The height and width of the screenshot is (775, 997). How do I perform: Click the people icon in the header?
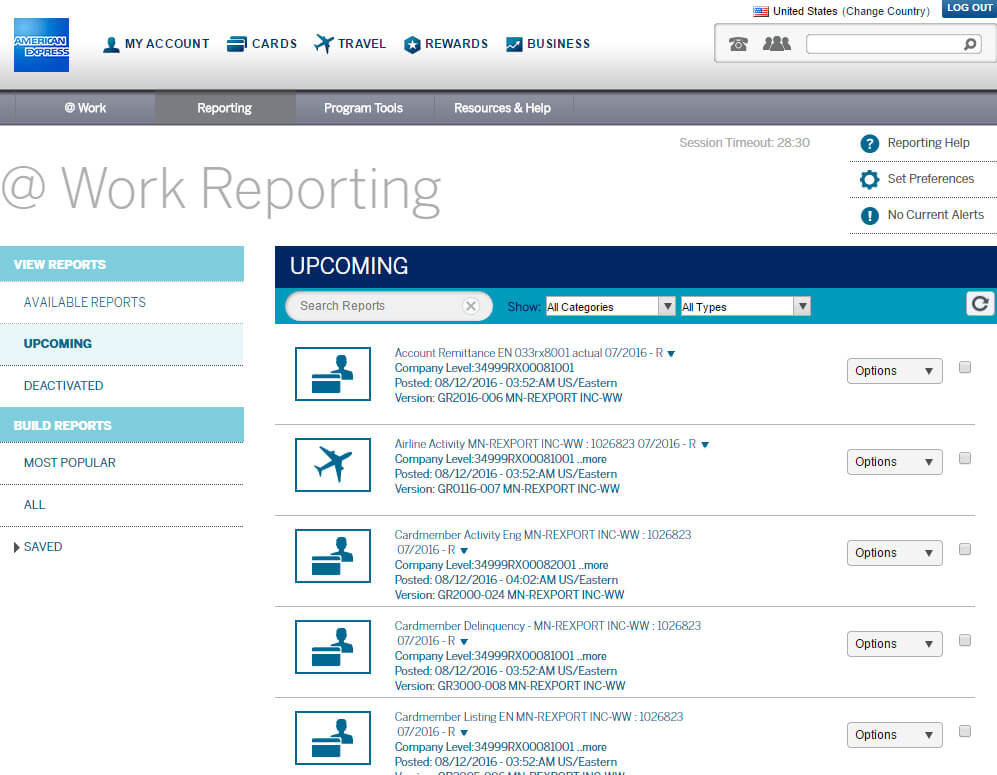pyautogui.click(x=776, y=43)
